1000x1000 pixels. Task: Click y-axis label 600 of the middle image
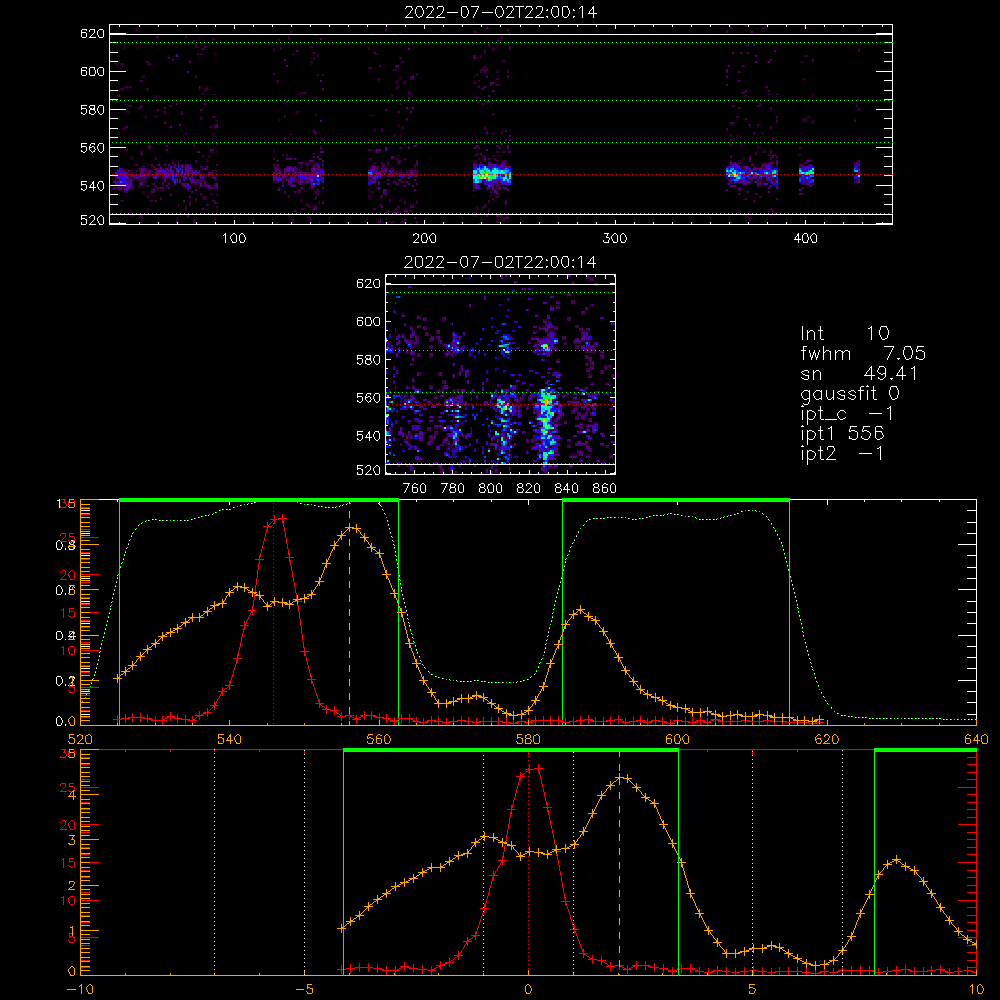point(369,321)
